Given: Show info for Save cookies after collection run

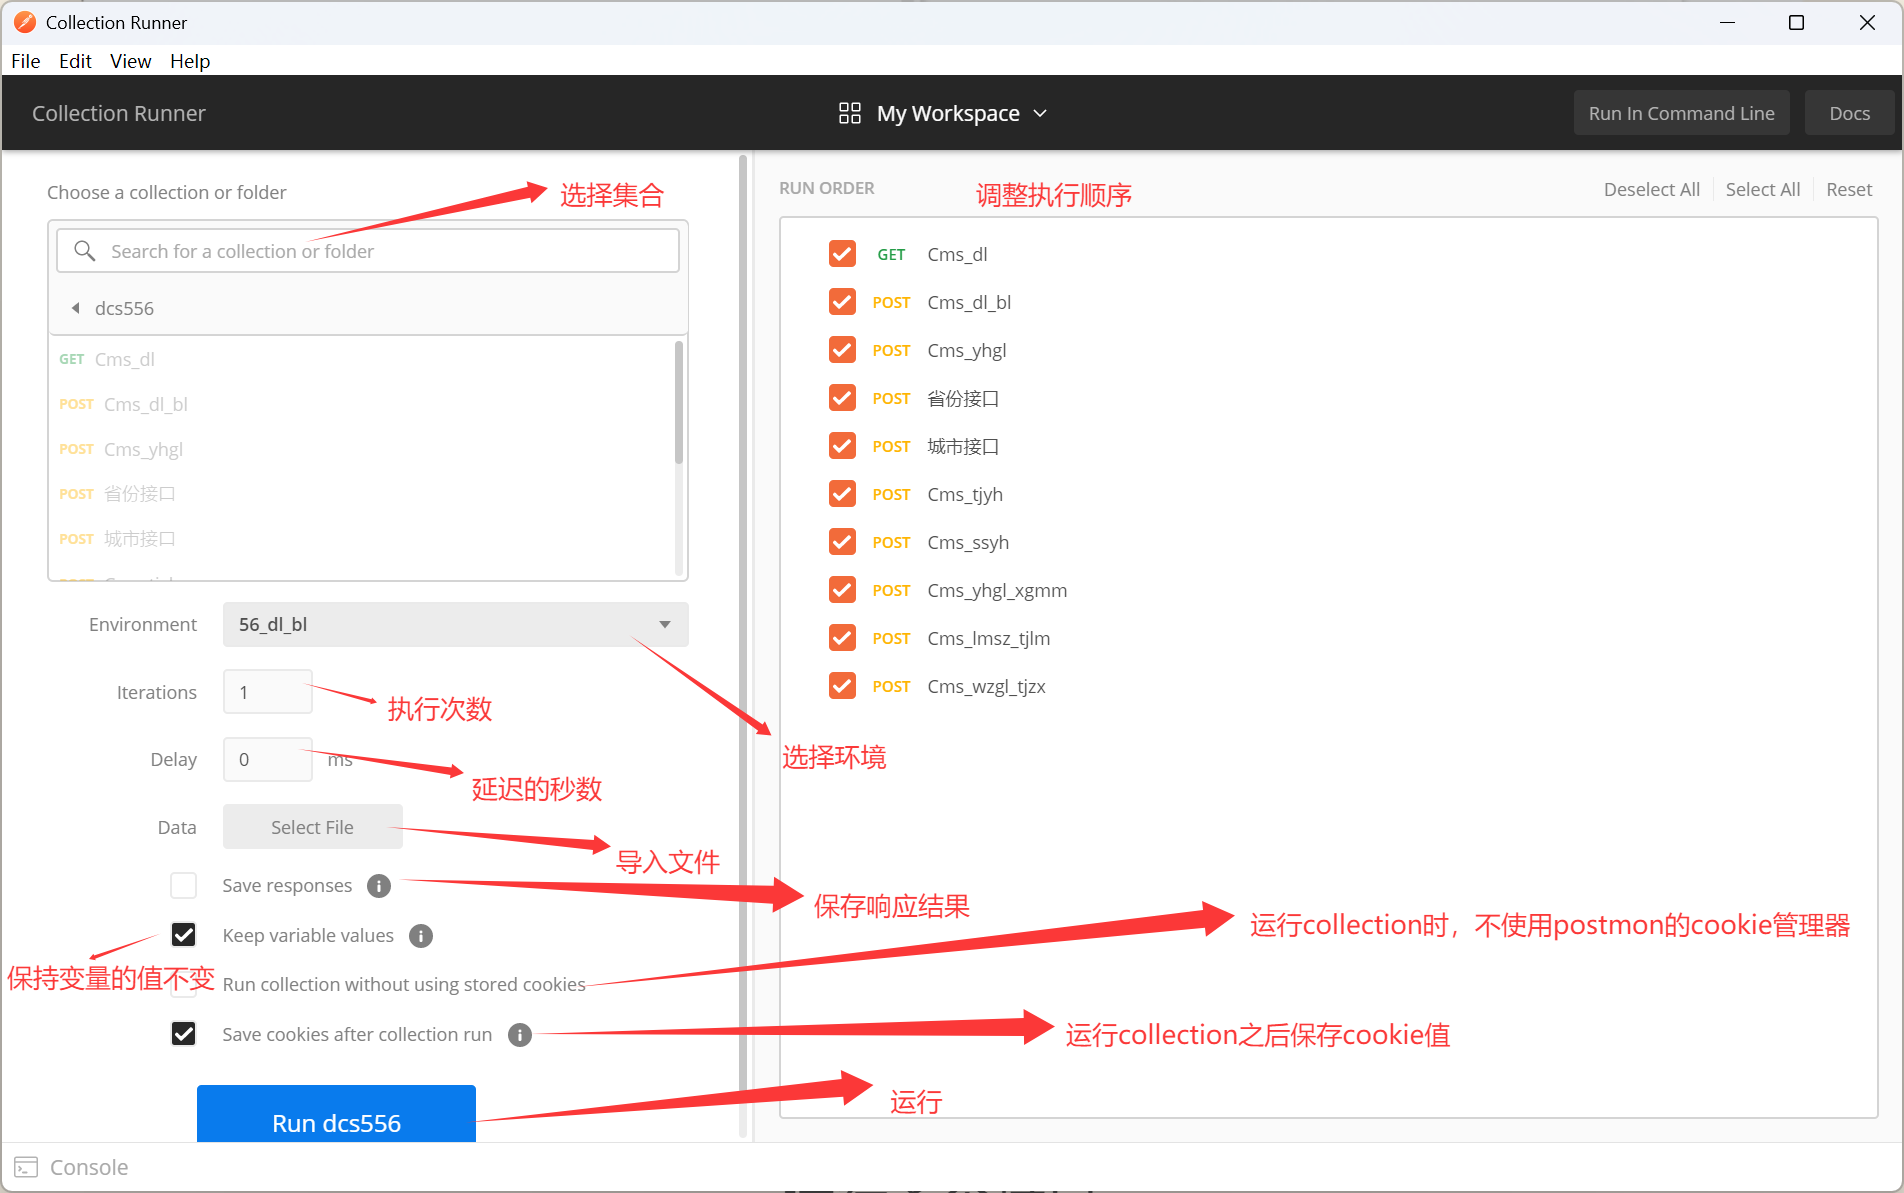Looking at the screenshot, I should pos(520,1035).
